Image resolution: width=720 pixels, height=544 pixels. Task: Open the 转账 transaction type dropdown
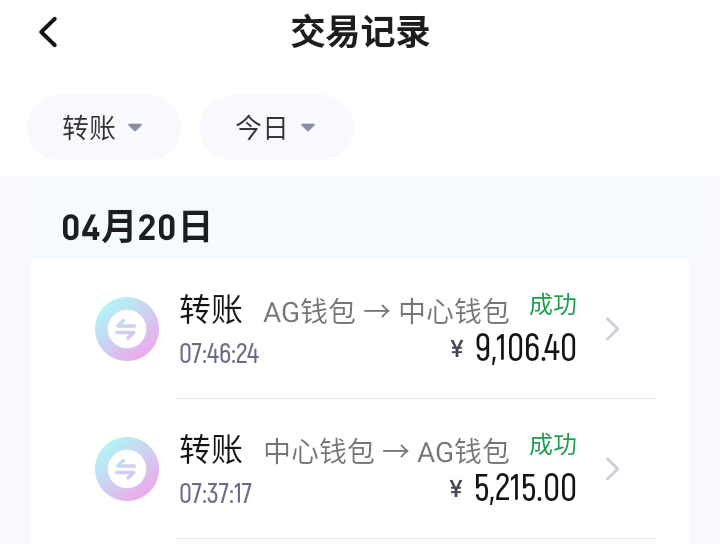click(x=103, y=128)
